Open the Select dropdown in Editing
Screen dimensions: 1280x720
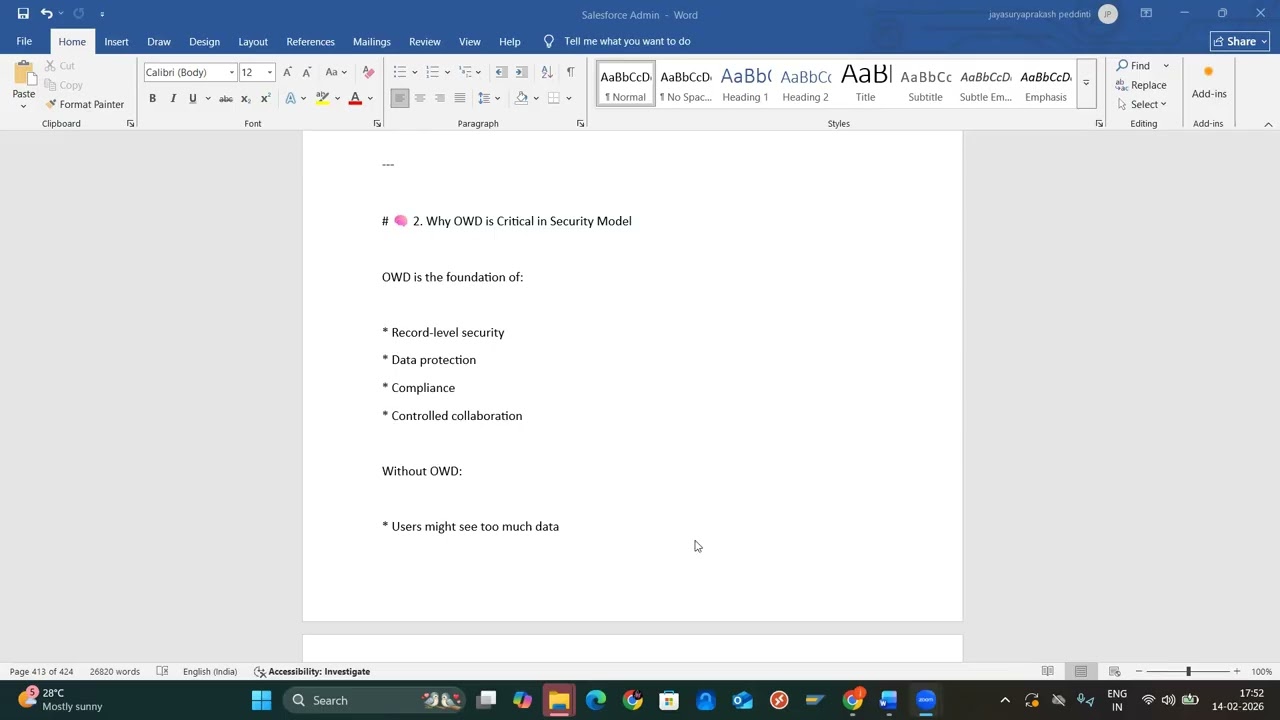1142,104
